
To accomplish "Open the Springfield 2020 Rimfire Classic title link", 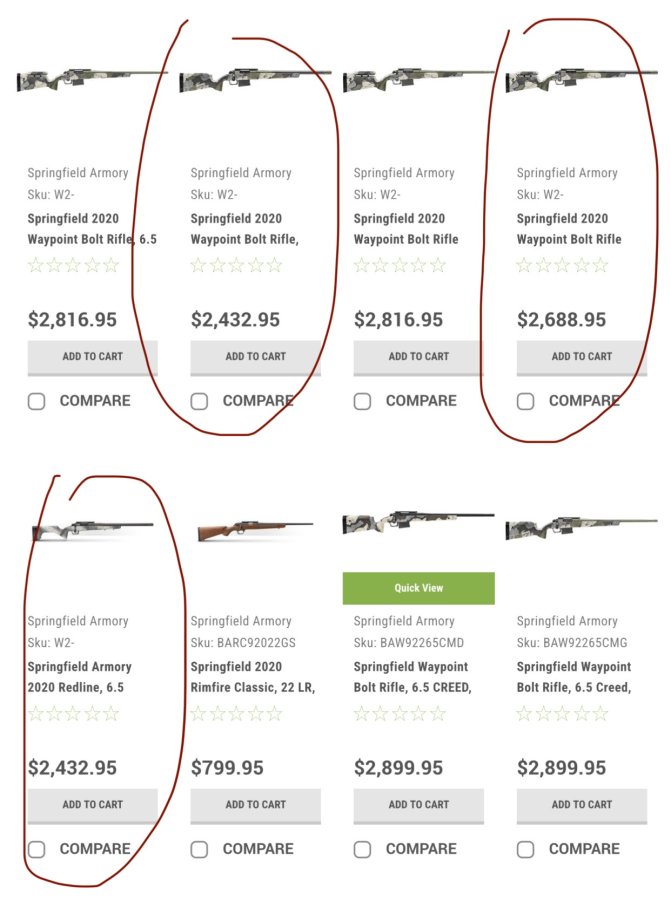I will pyautogui.click(x=253, y=677).
